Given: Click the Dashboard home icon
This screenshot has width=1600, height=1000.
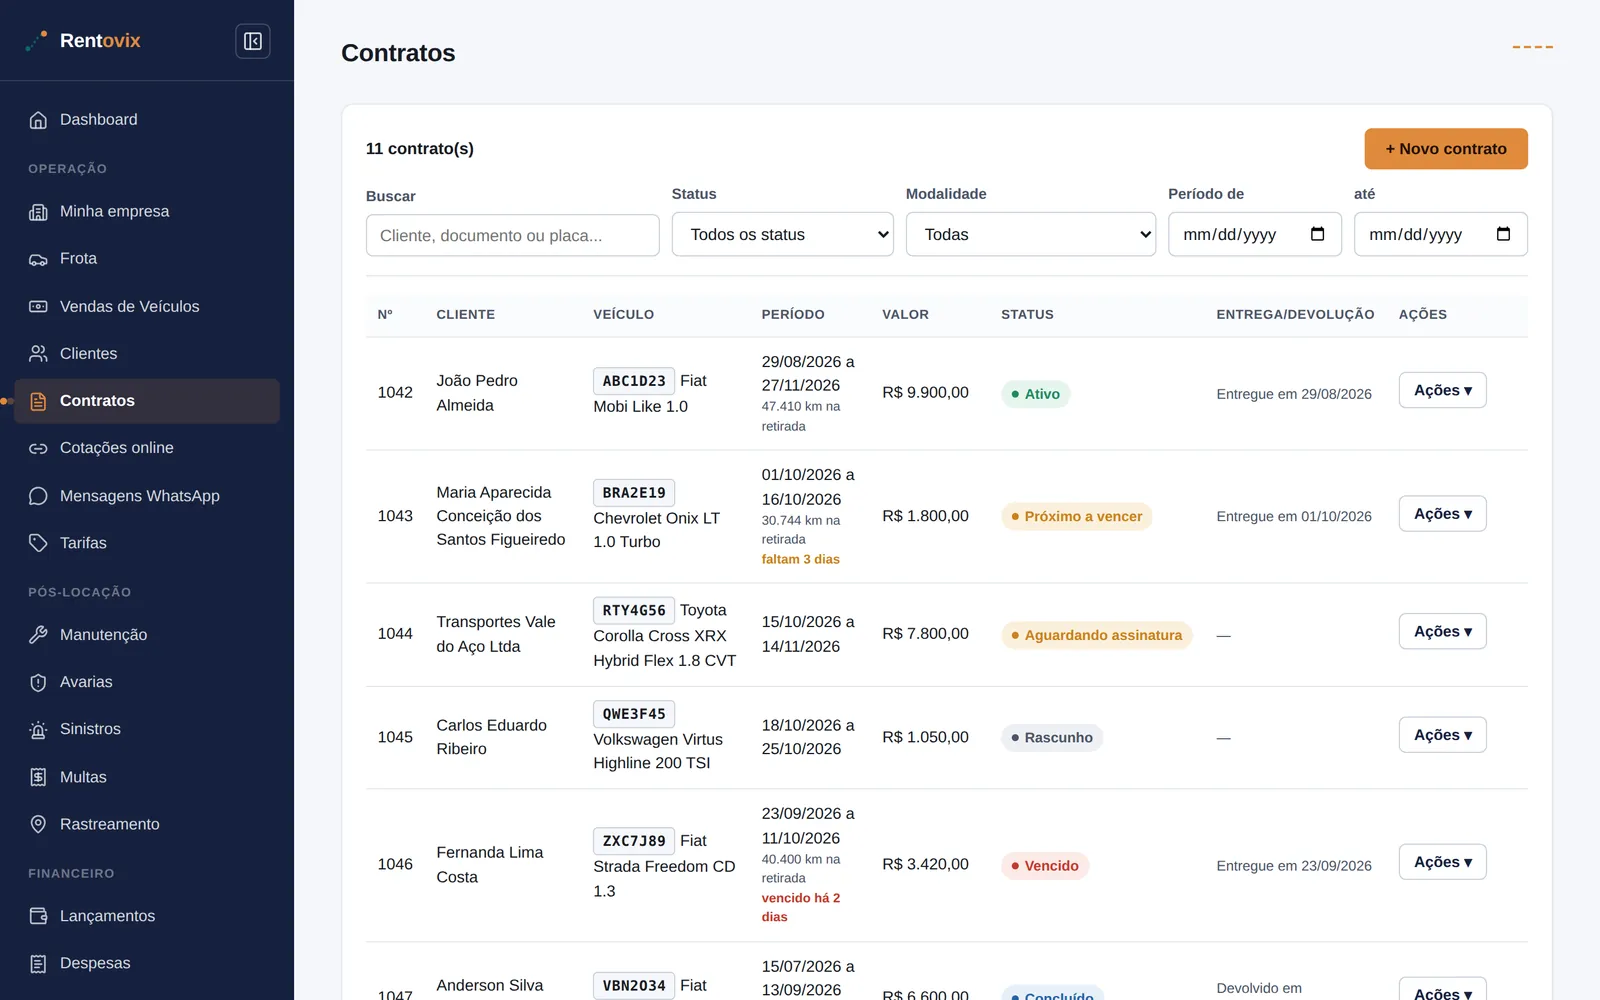Looking at the screenshot, I should [x=38, y=120].
